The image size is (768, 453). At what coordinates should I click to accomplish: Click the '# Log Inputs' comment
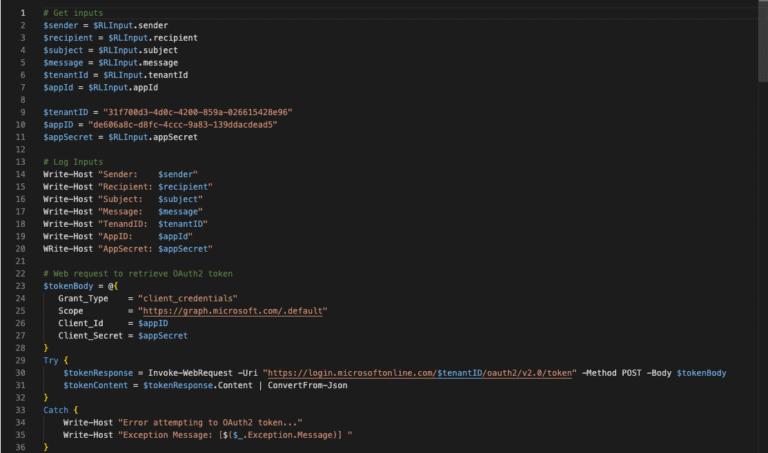(x=73, y=161)
